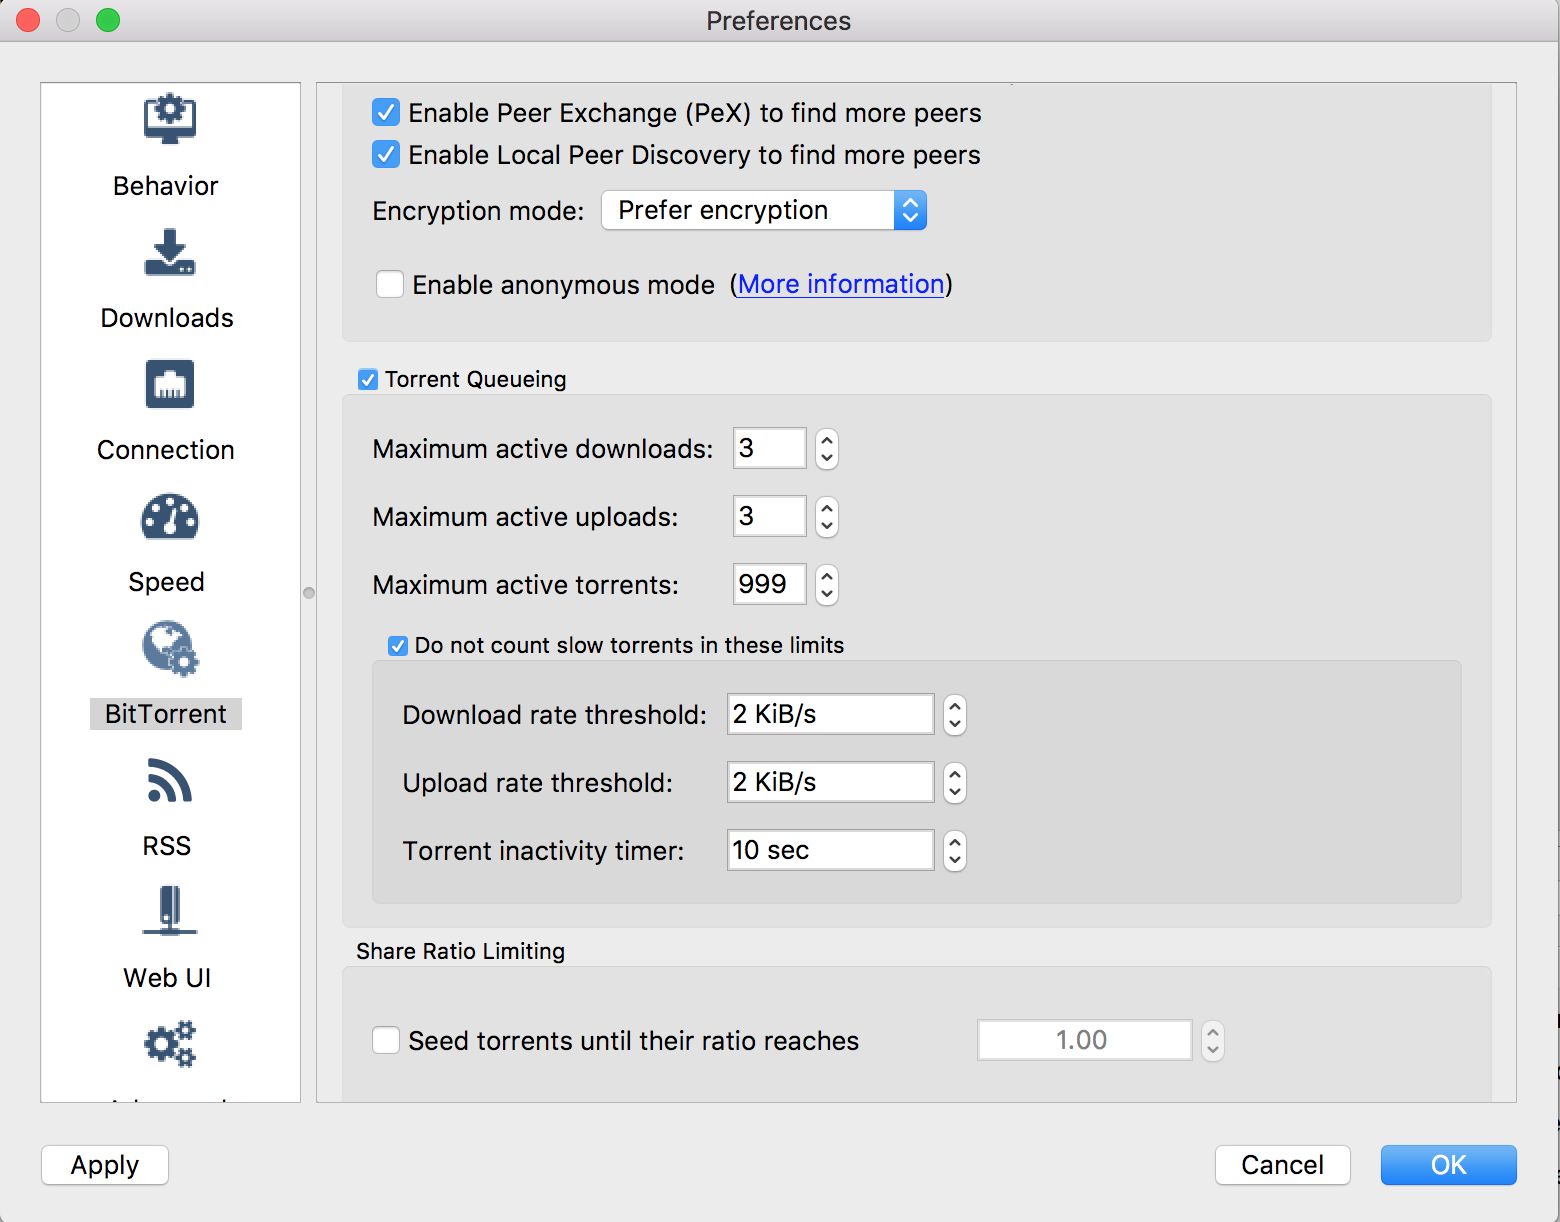Select the Downloads section icon

[x=168, y=252]
